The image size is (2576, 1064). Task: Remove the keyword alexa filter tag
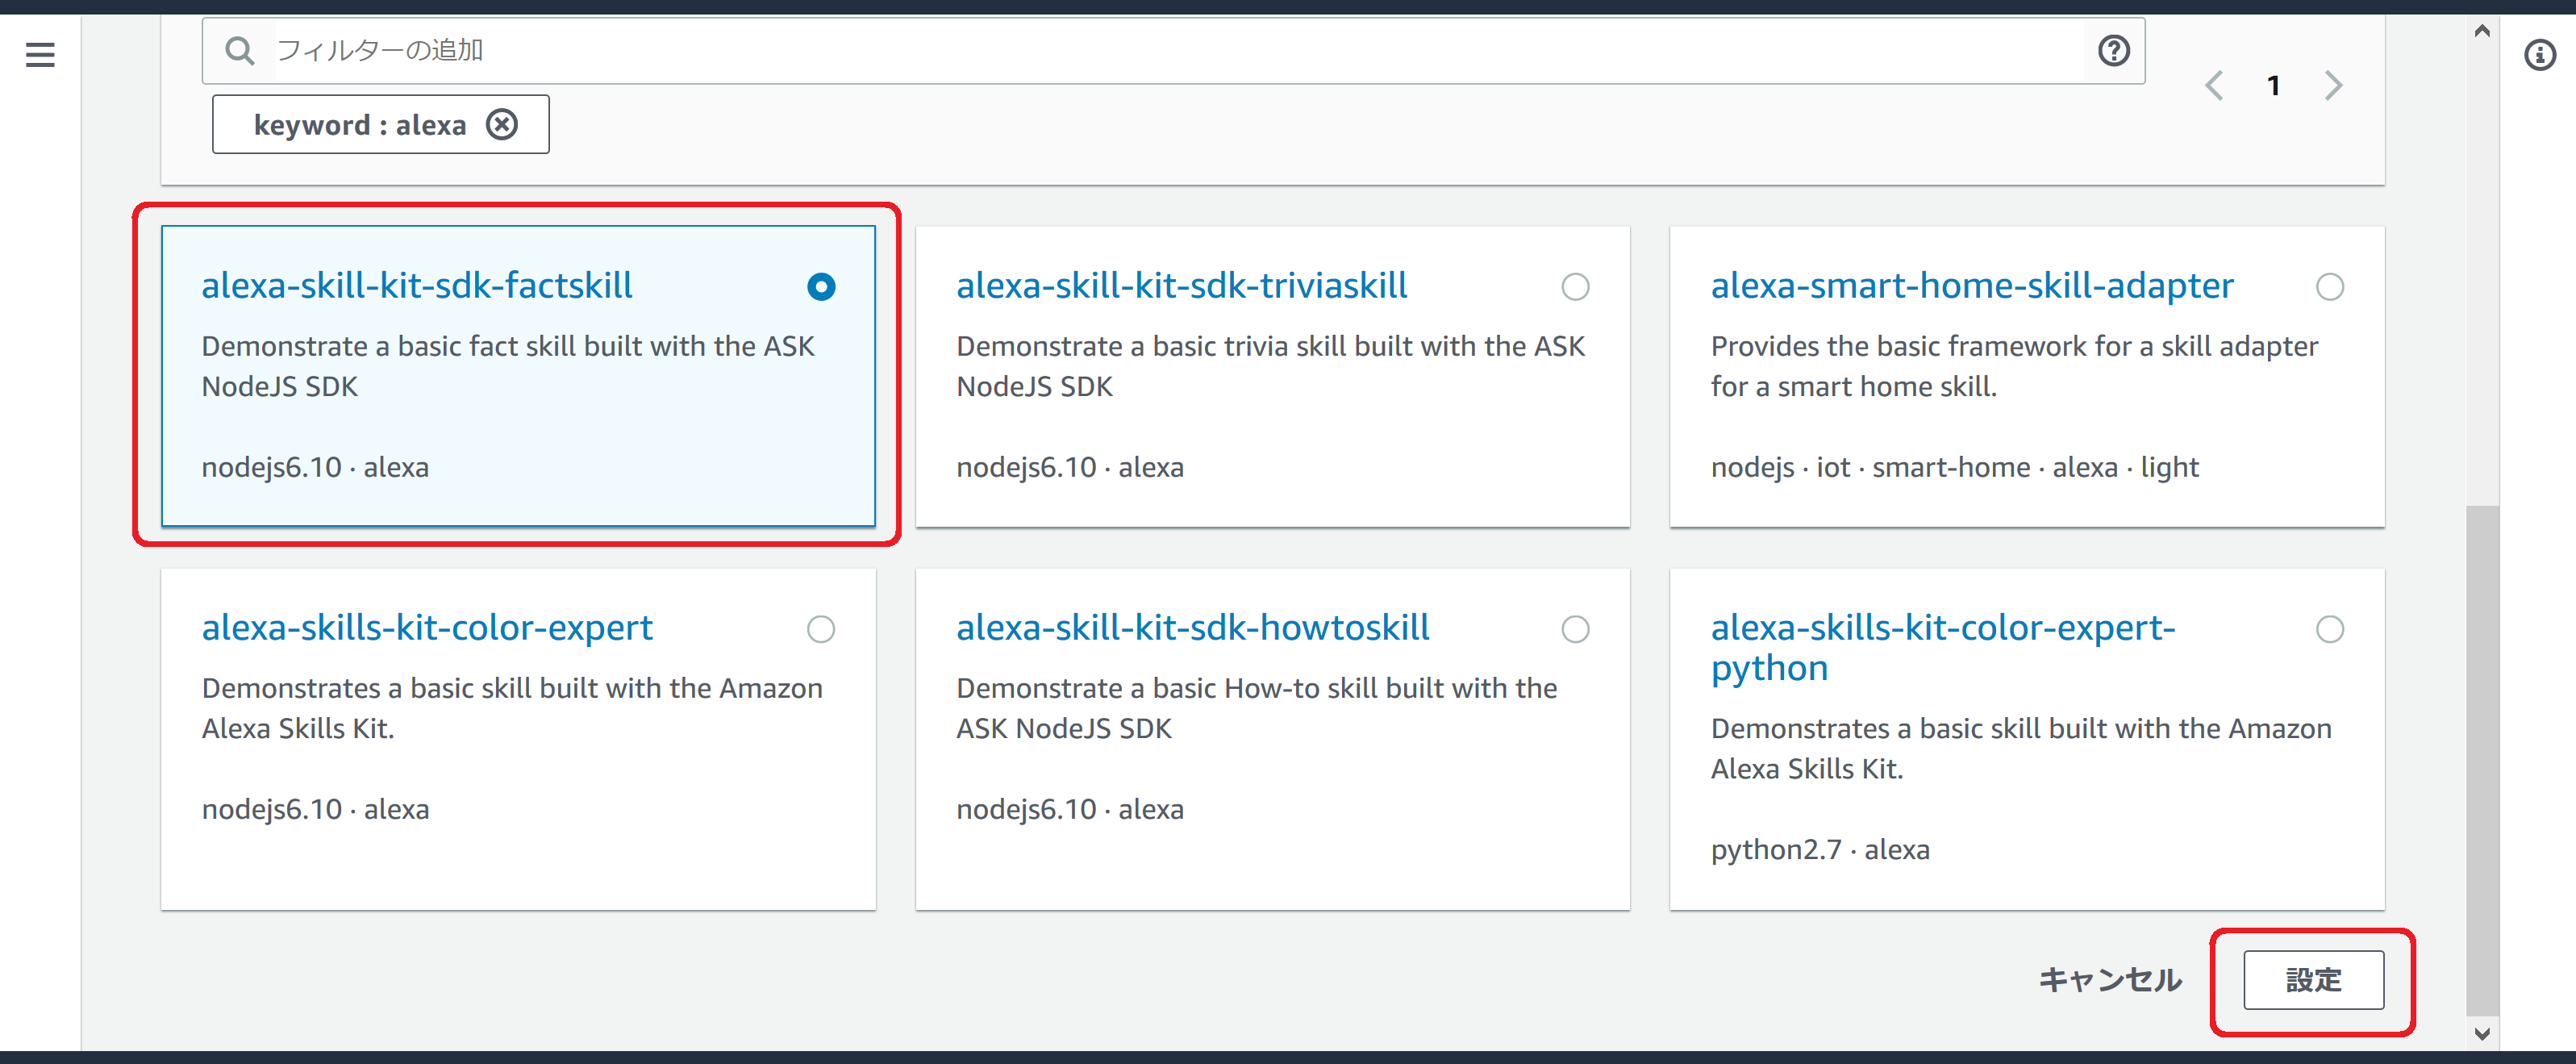pyautogui.click(x=502, y=125)
